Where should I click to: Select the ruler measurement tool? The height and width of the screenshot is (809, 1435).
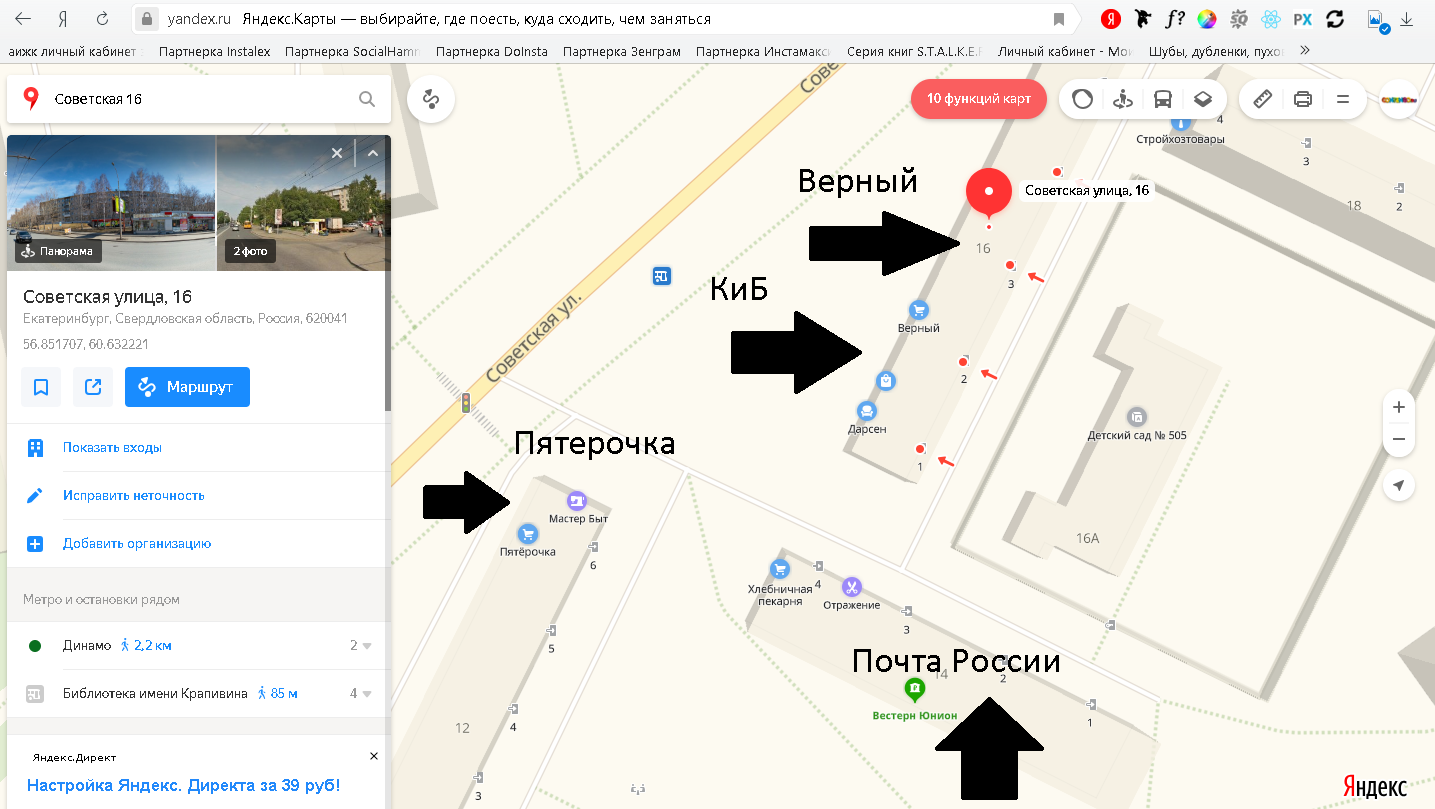(x=1262, y=99)
